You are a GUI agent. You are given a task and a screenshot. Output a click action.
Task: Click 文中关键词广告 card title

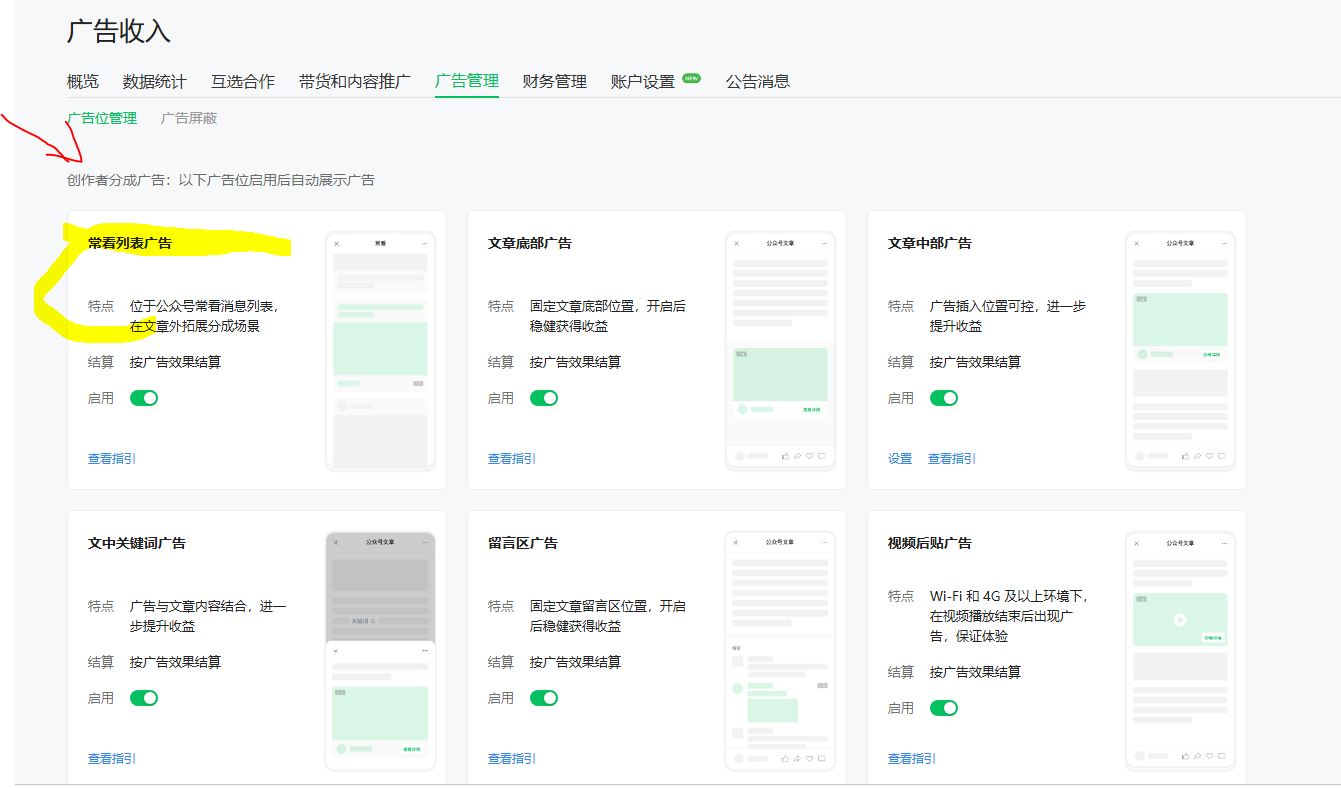pos(137,543)
